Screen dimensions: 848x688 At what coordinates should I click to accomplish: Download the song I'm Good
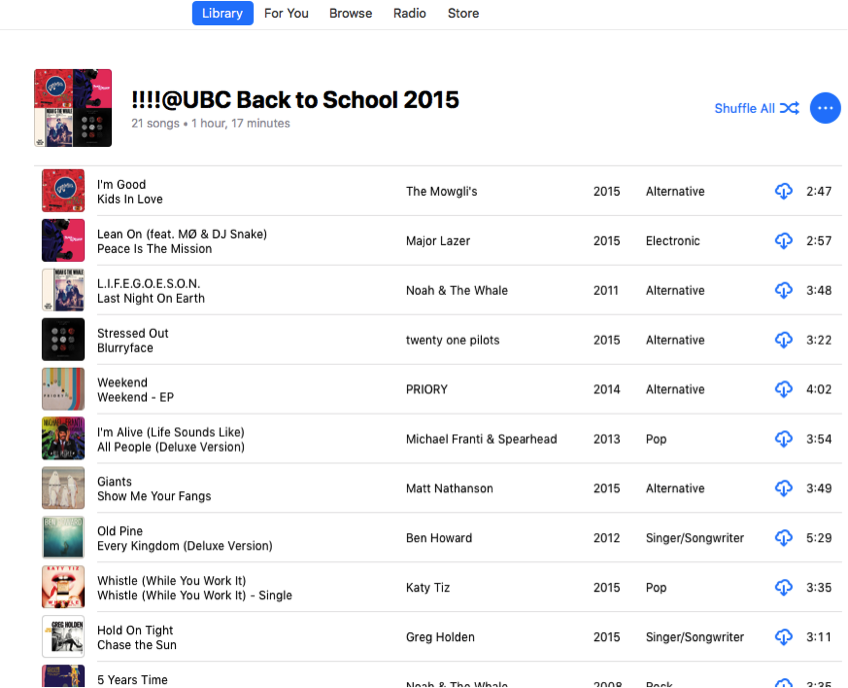(x=784, y=191)
